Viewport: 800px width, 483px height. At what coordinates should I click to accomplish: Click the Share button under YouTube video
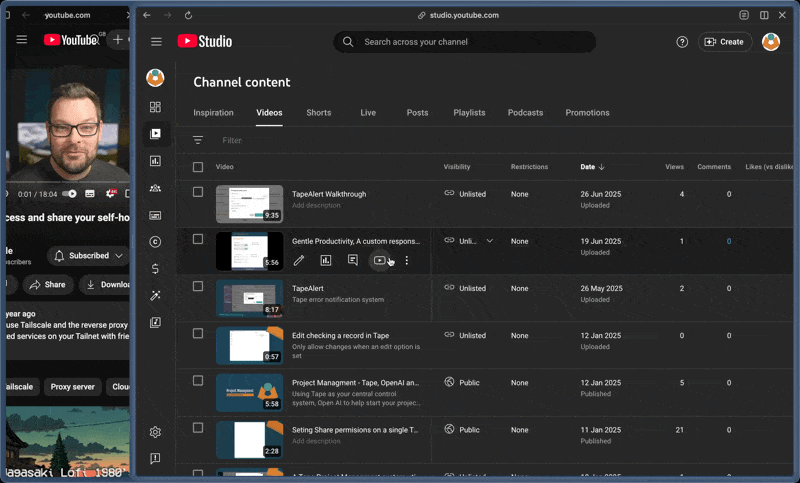(47, 285)
